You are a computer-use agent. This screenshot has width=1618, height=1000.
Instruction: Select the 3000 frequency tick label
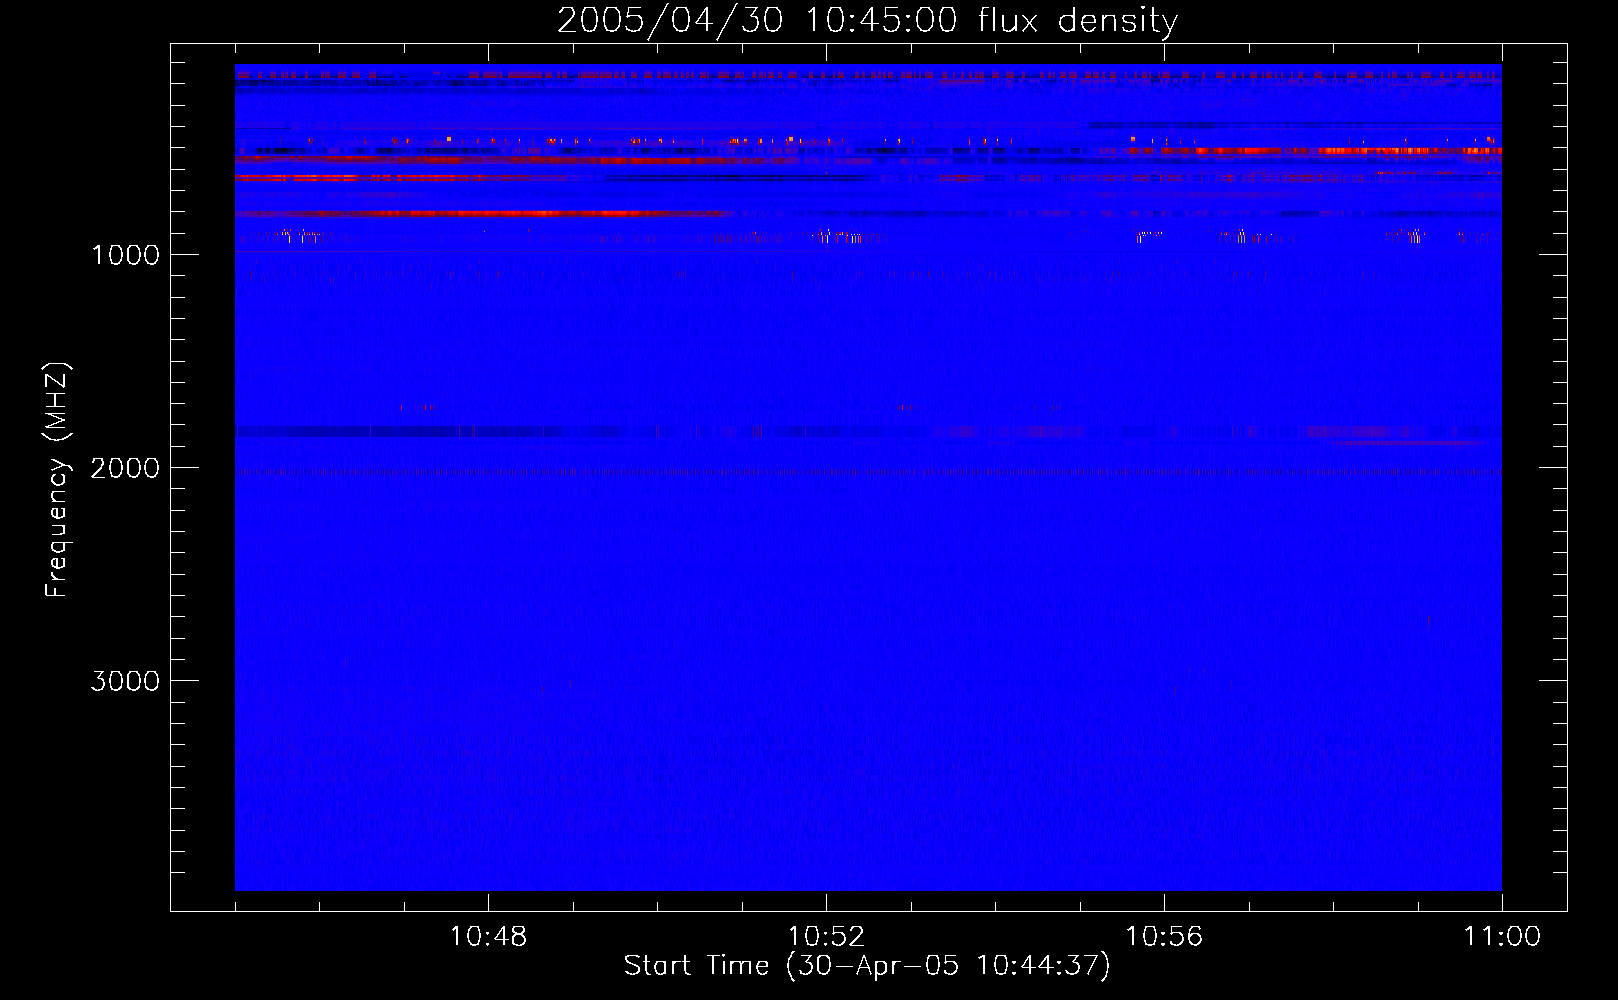tap(125, 681)
